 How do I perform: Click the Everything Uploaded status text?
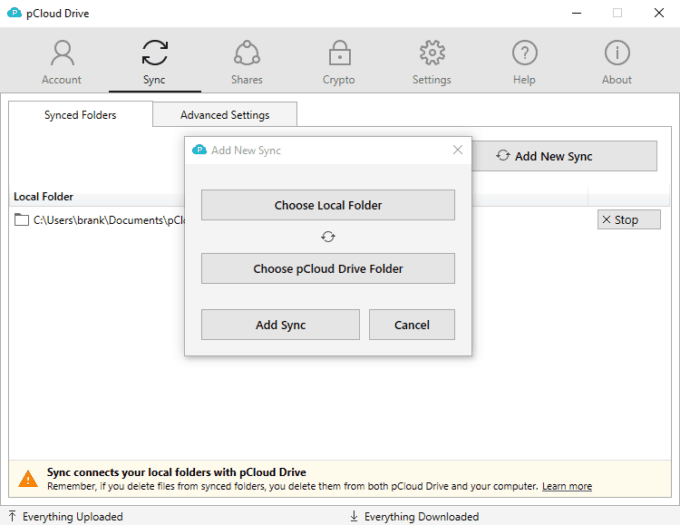point(72,517)
